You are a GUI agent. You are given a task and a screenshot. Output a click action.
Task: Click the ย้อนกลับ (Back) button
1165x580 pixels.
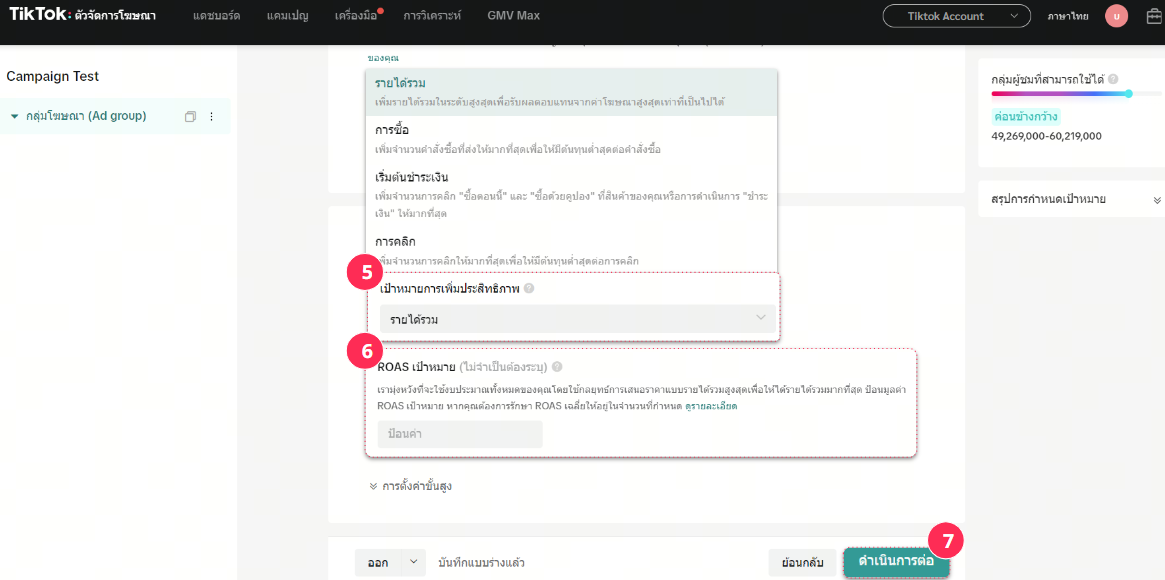(802, 563)
